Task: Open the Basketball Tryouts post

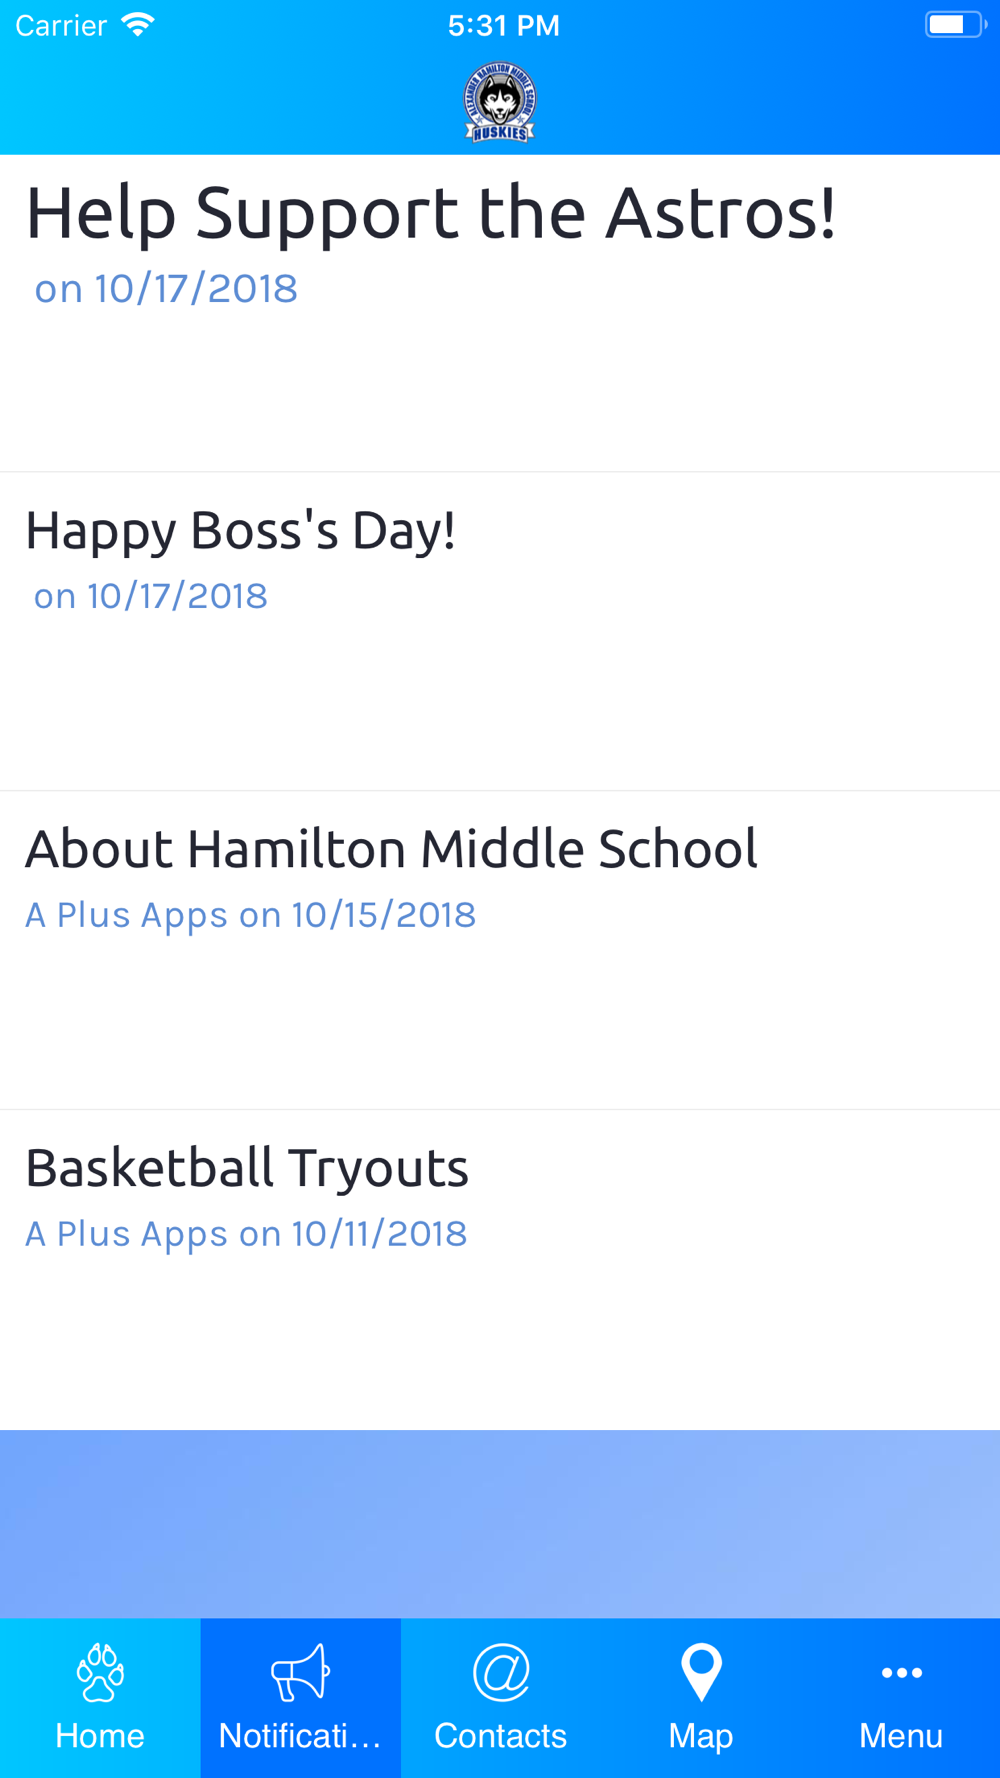Action: click(x=500, y=1269)
